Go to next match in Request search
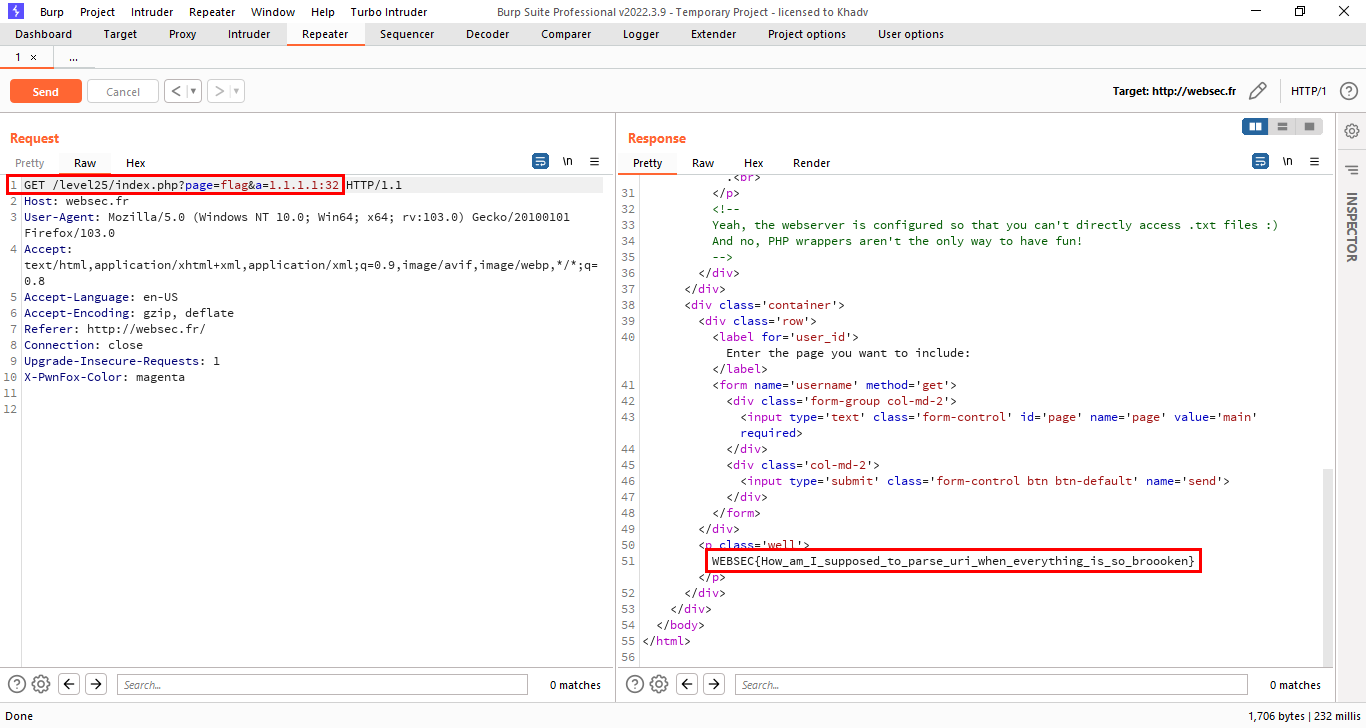 pyautogui.click(x=96, y=684)
